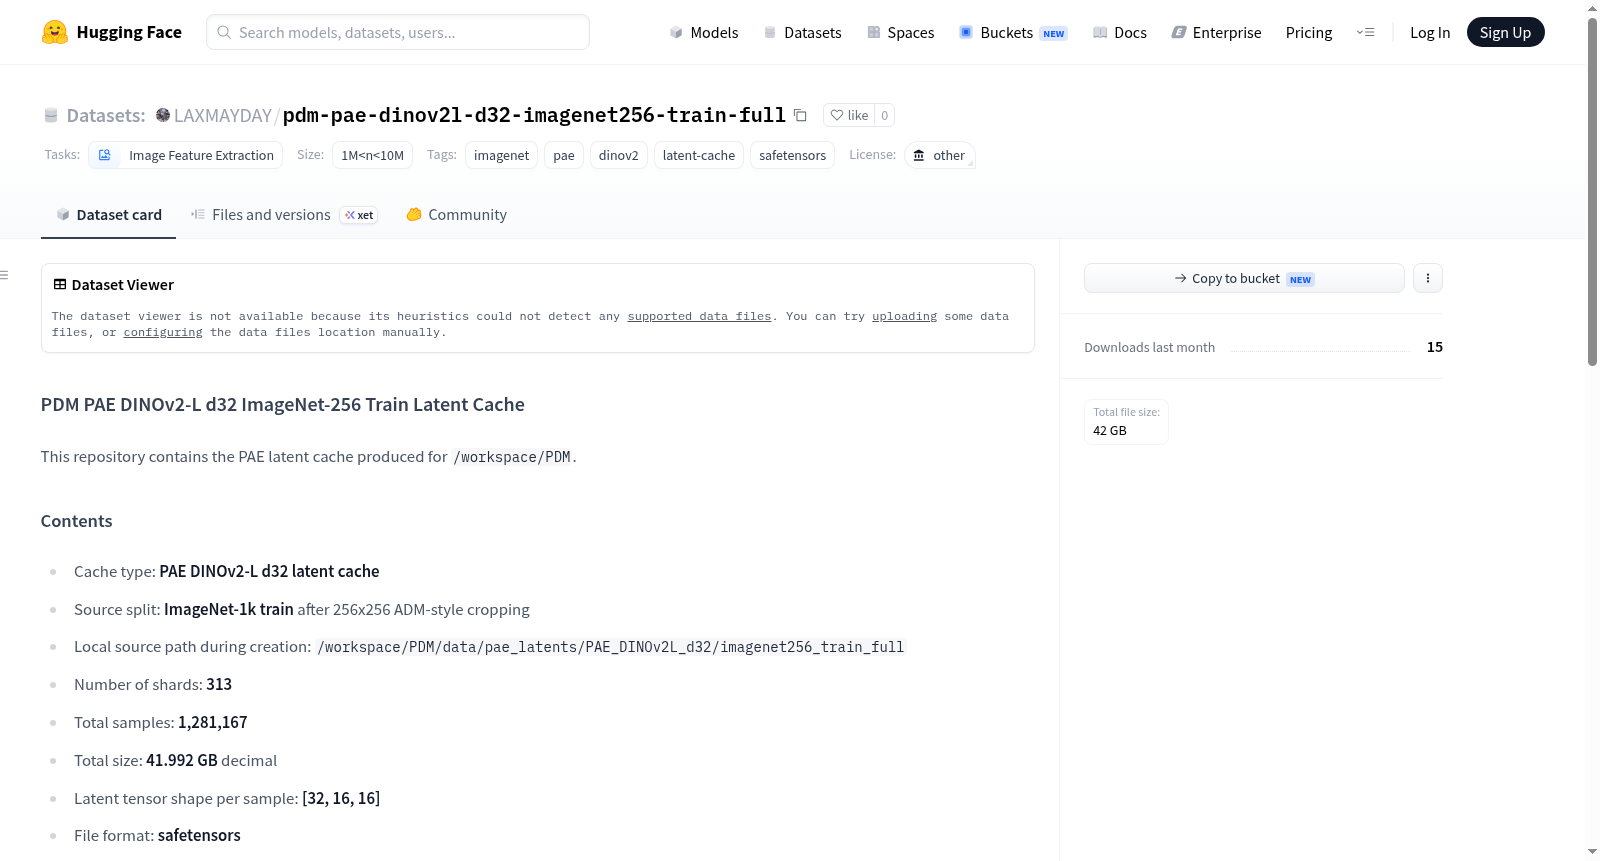Click the Image Feature Extraction task icon
This screenshot has height=861, width=1600.
click(105, 155)
